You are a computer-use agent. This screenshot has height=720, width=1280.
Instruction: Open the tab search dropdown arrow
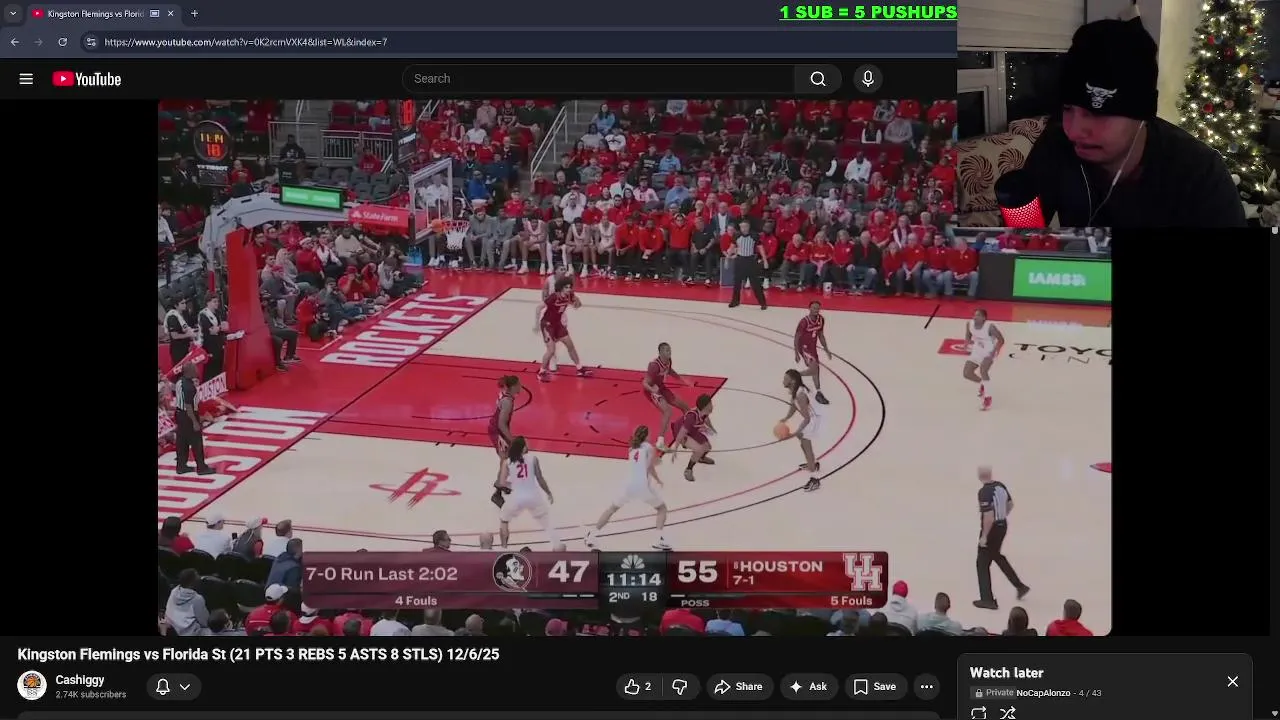13,14
